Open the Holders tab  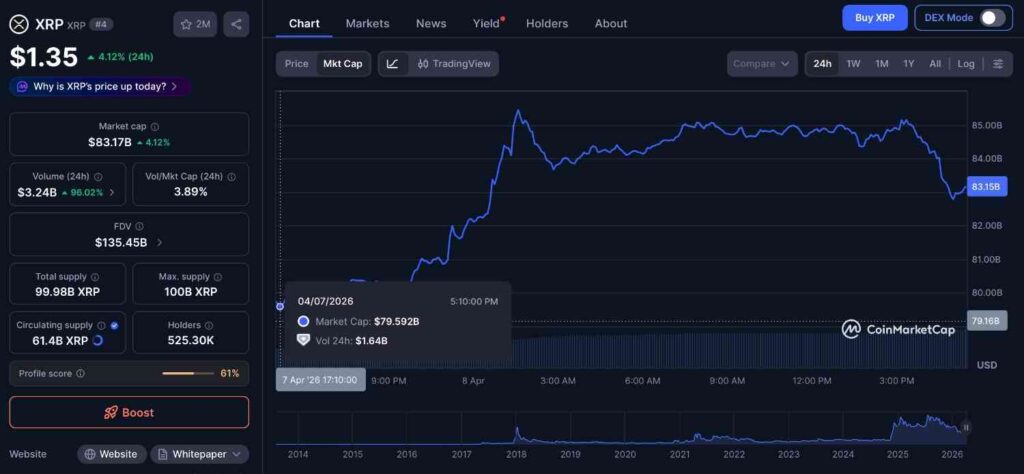546,23
